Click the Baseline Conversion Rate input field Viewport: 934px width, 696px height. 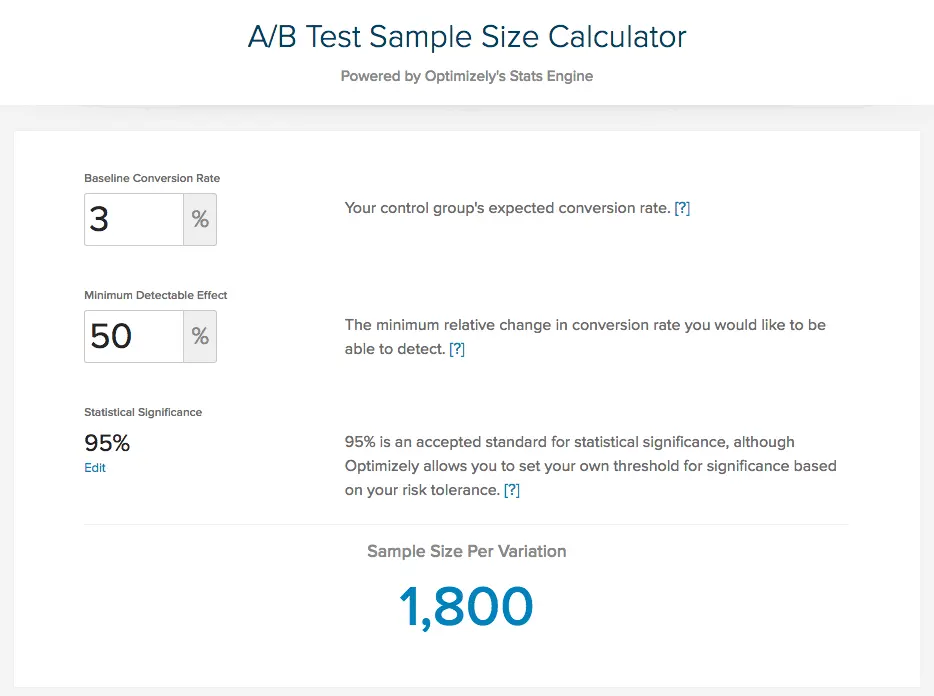coord(134,219)
